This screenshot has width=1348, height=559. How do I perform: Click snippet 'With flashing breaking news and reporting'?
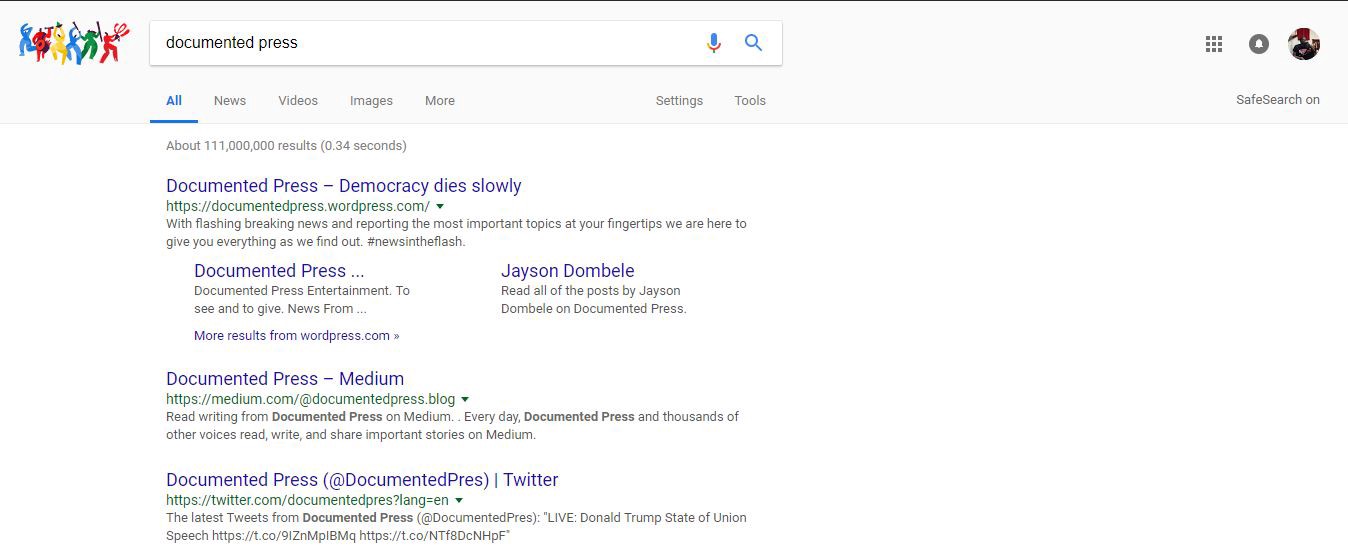tap(456, 232)
